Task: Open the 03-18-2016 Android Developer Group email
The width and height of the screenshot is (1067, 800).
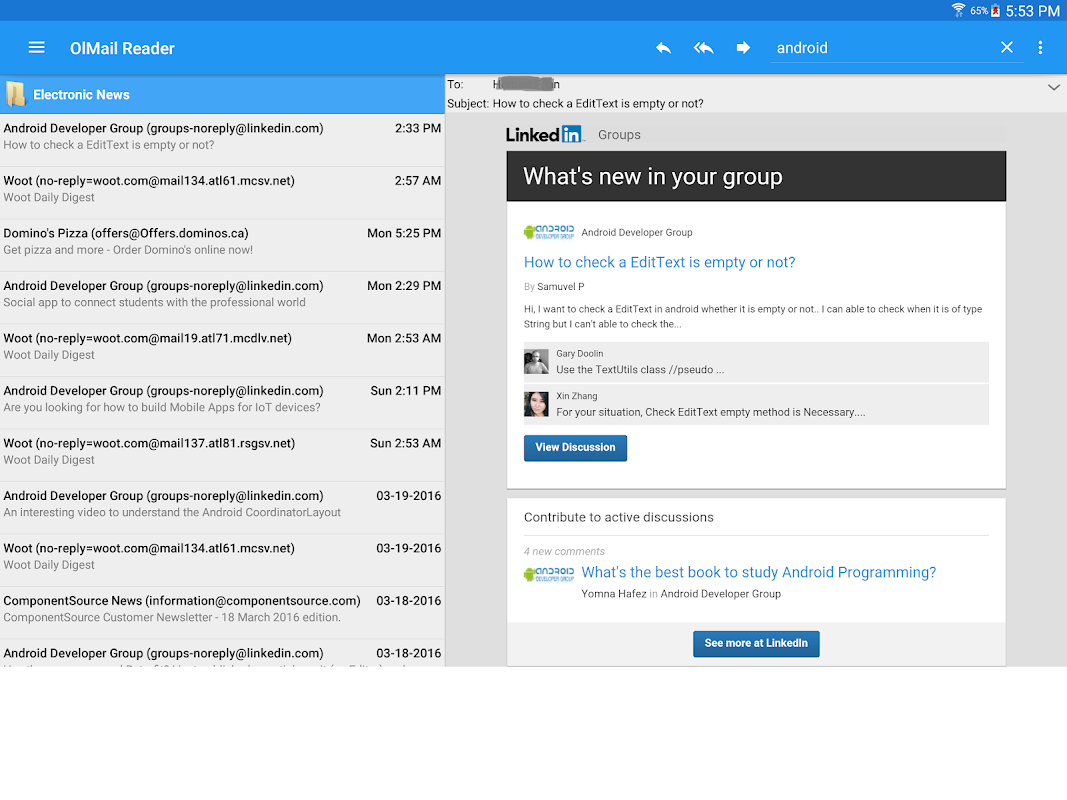Action: click(223, 653)
